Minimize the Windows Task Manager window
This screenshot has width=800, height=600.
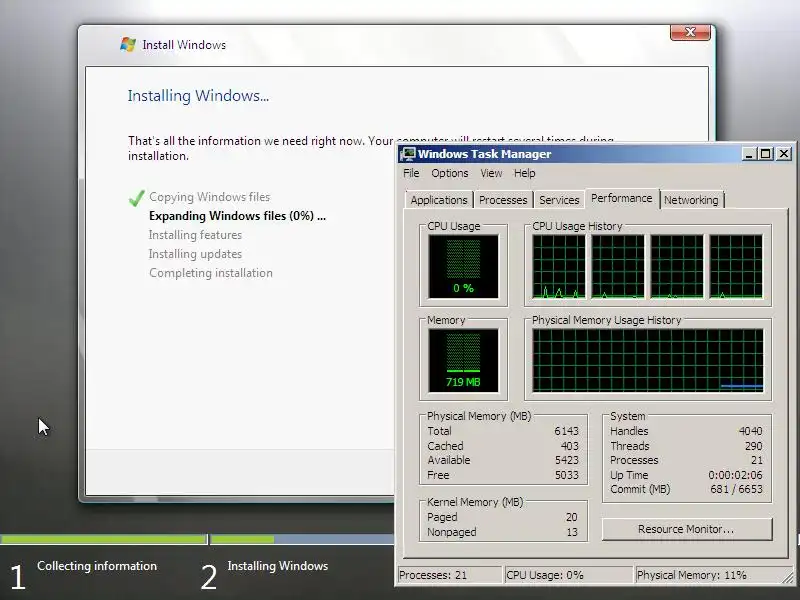pos(748,154)
